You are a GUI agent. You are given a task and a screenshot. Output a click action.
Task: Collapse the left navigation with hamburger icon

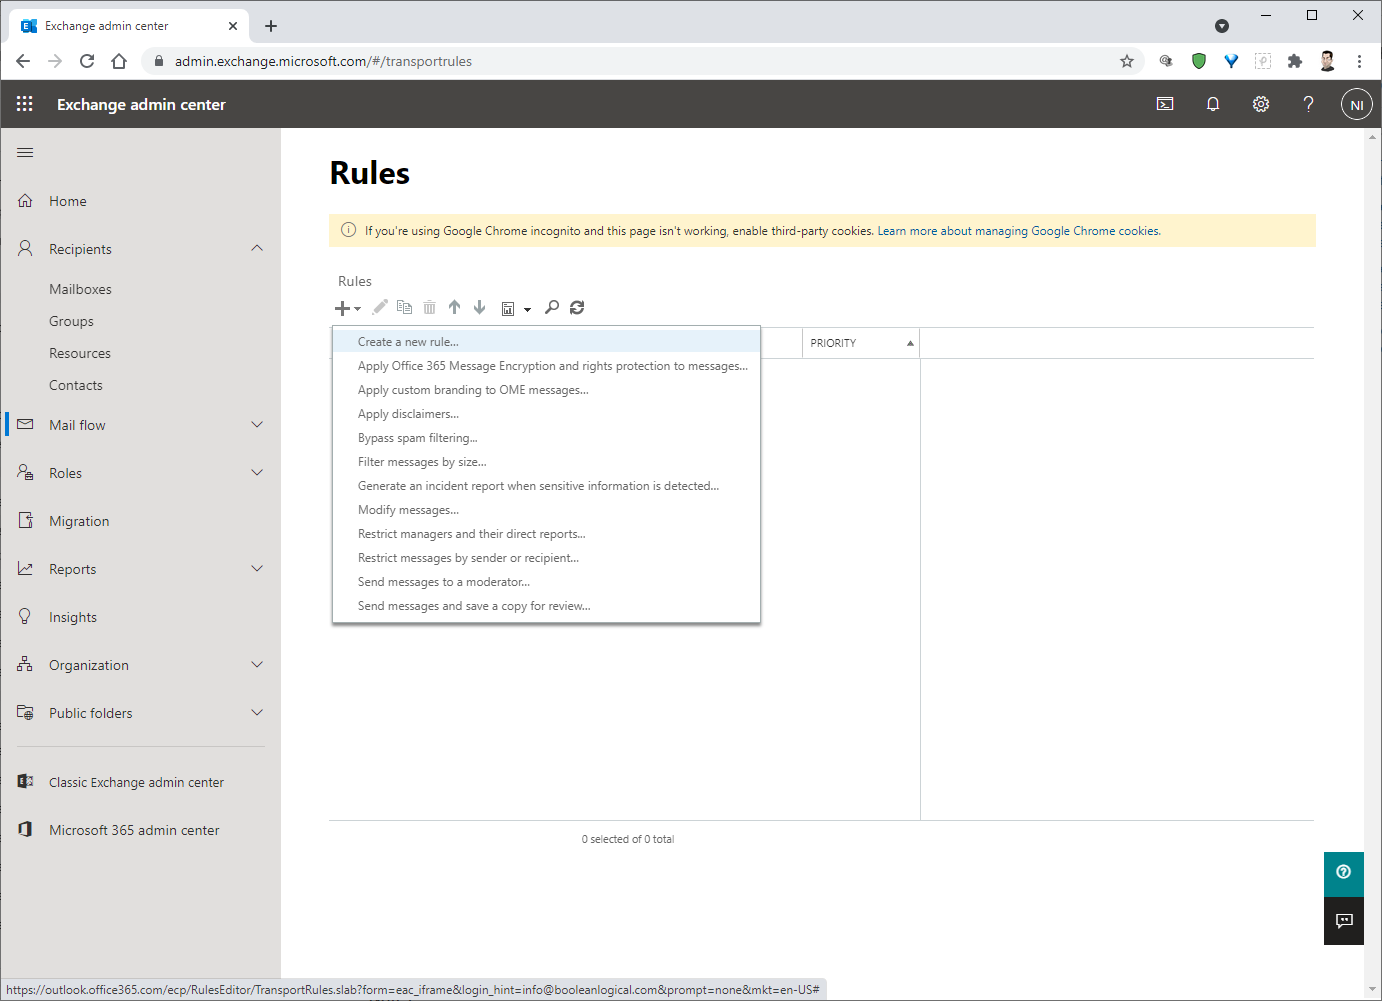25,152
